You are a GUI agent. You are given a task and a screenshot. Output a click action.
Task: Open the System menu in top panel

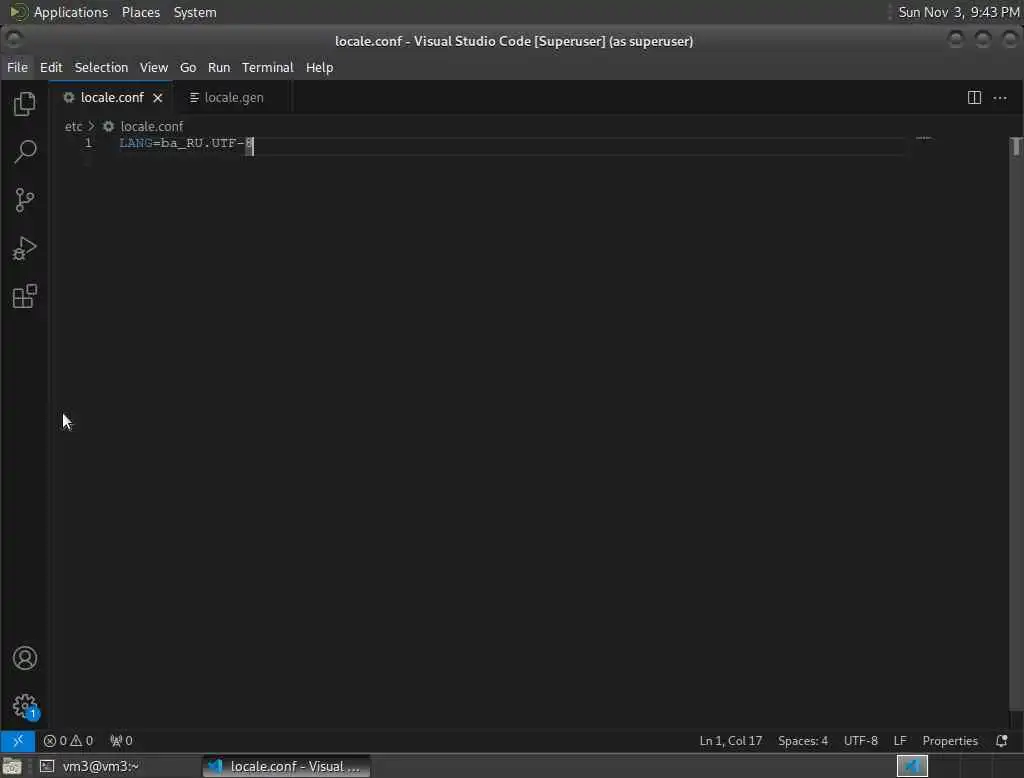click(195, 12)
